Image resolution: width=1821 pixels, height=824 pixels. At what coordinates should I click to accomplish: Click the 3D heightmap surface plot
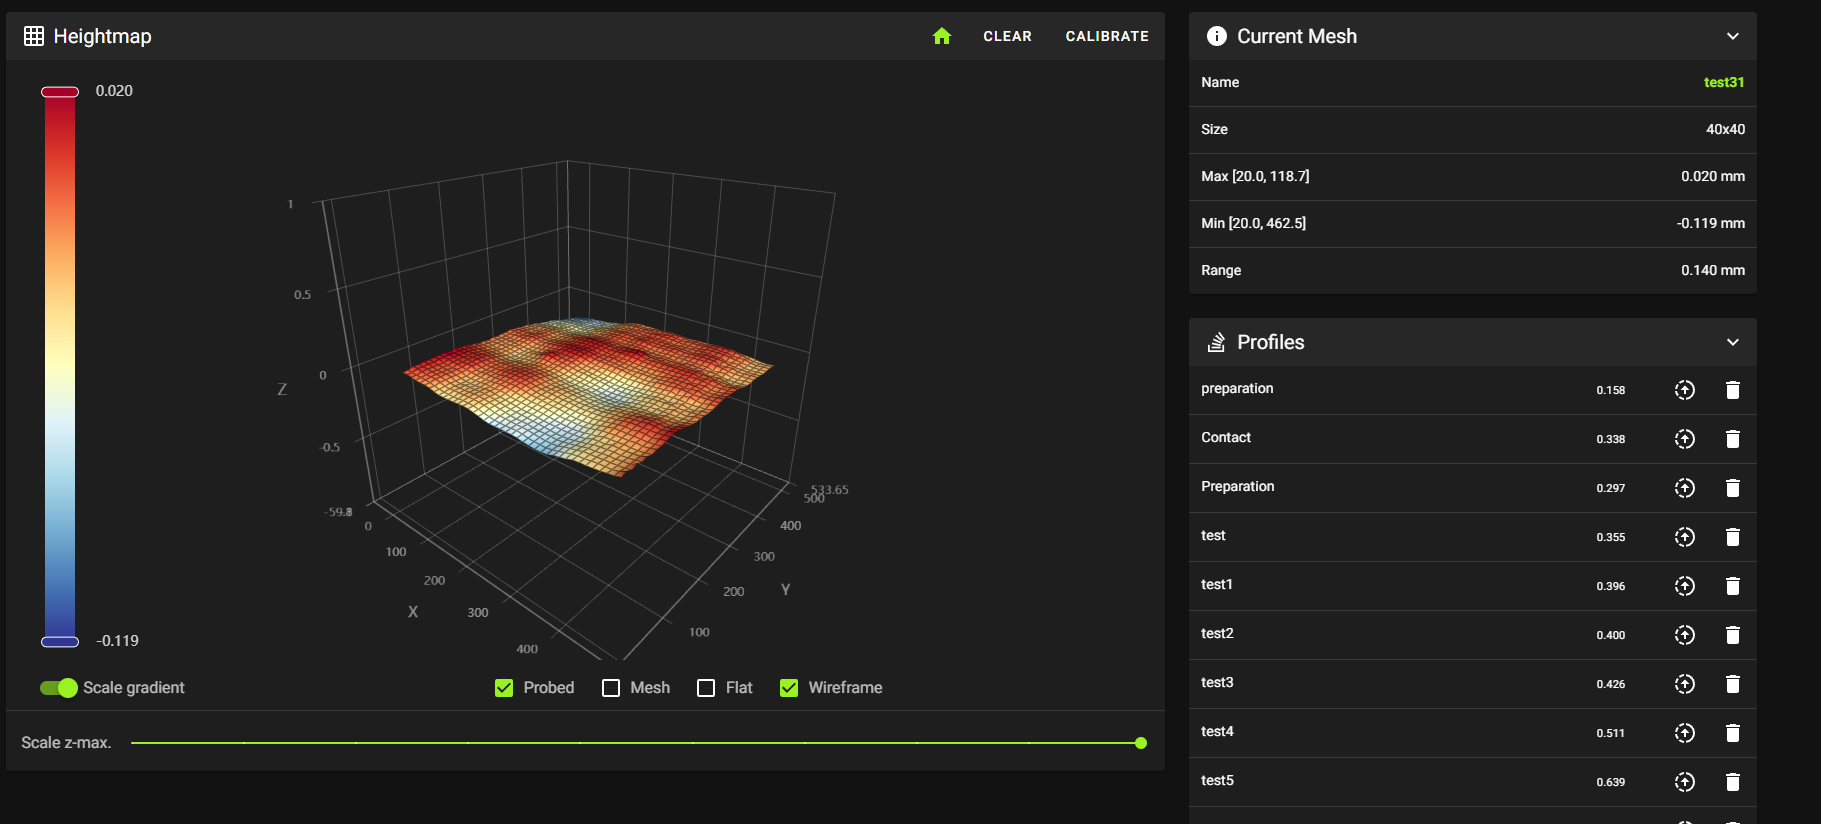point(588,395)
